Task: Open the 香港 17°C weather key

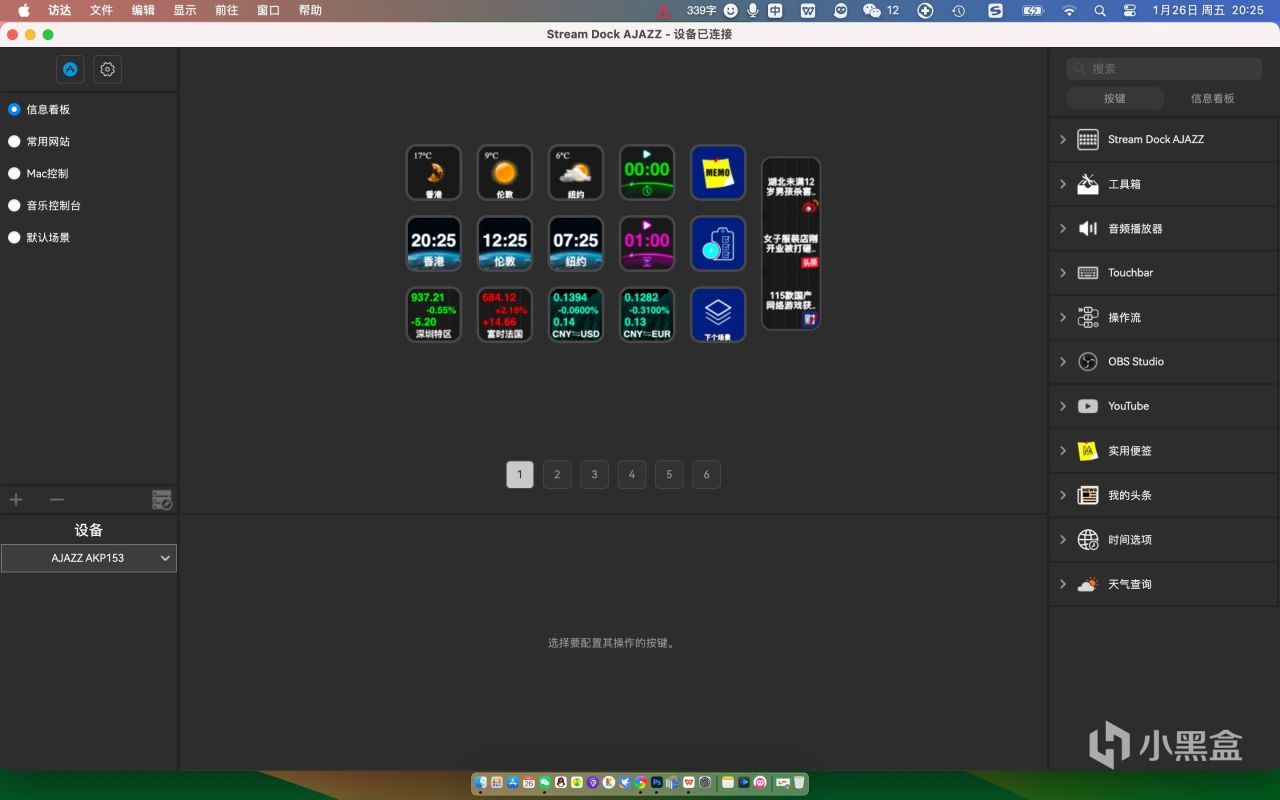Action: pyautogui.click(x=434, y=173)
